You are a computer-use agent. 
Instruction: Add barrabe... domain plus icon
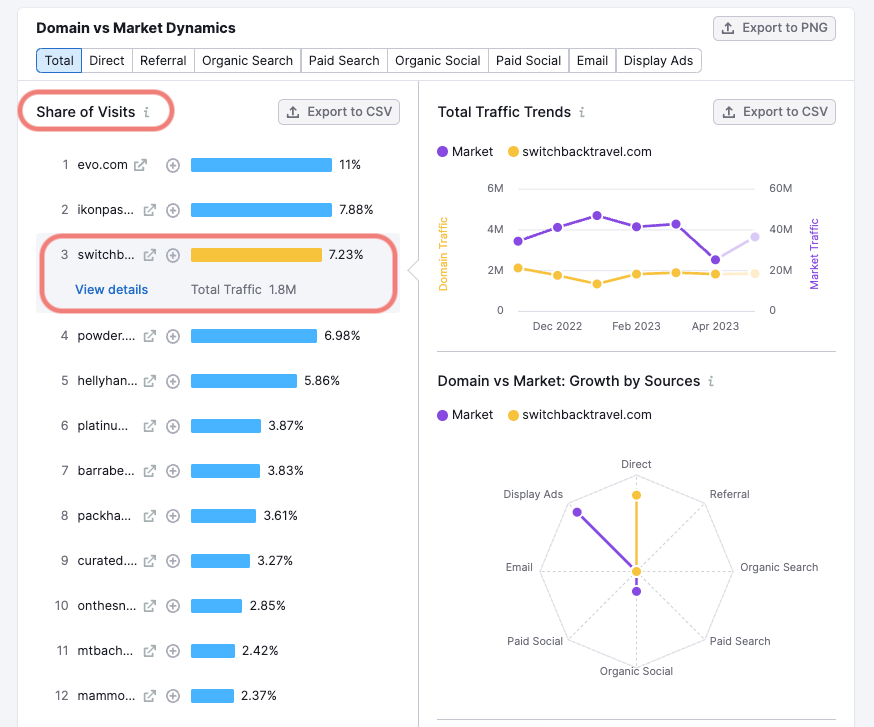(x=173, y=471)
